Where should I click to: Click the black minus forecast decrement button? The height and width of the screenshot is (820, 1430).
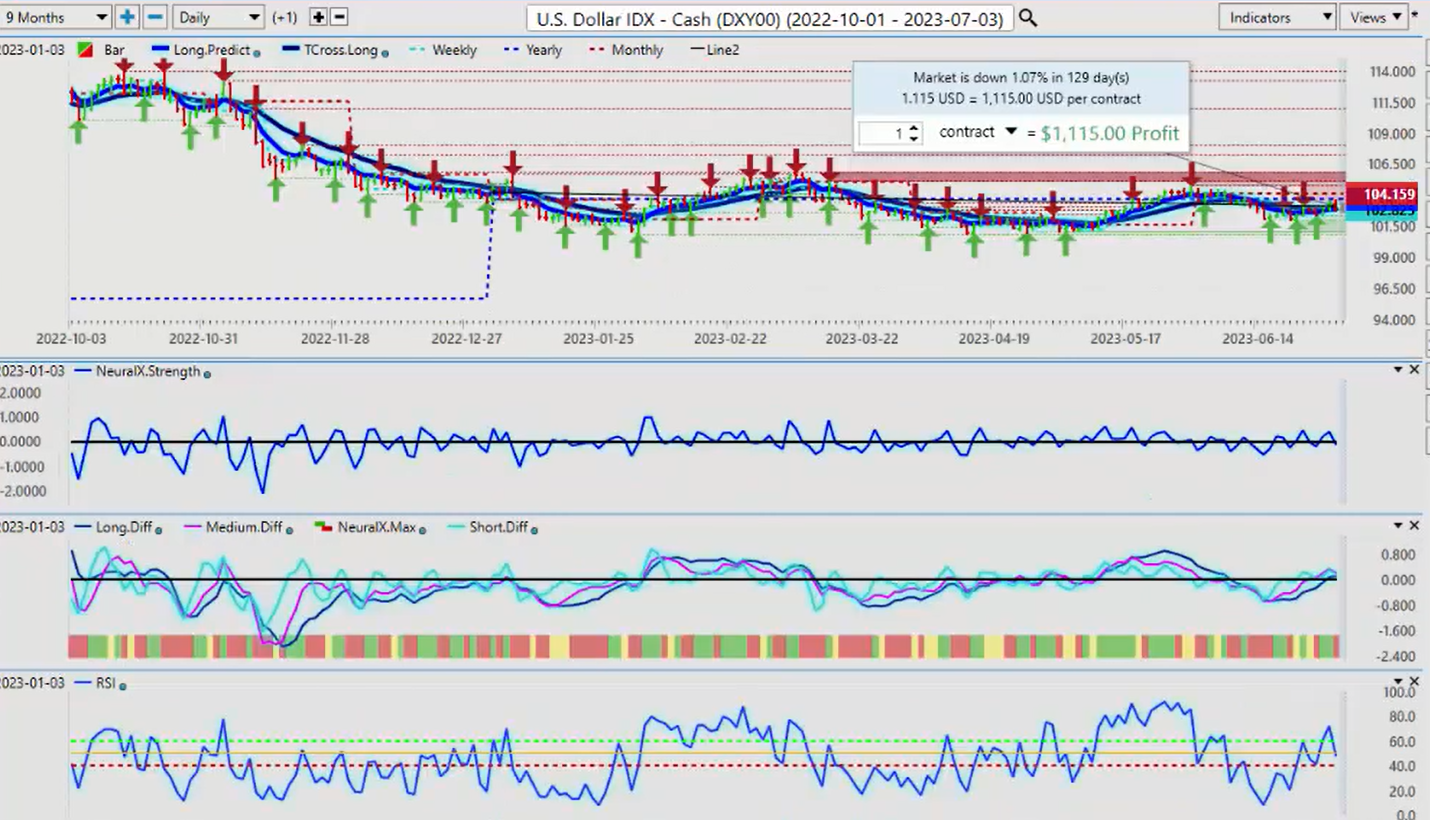[x=339, y=17]
